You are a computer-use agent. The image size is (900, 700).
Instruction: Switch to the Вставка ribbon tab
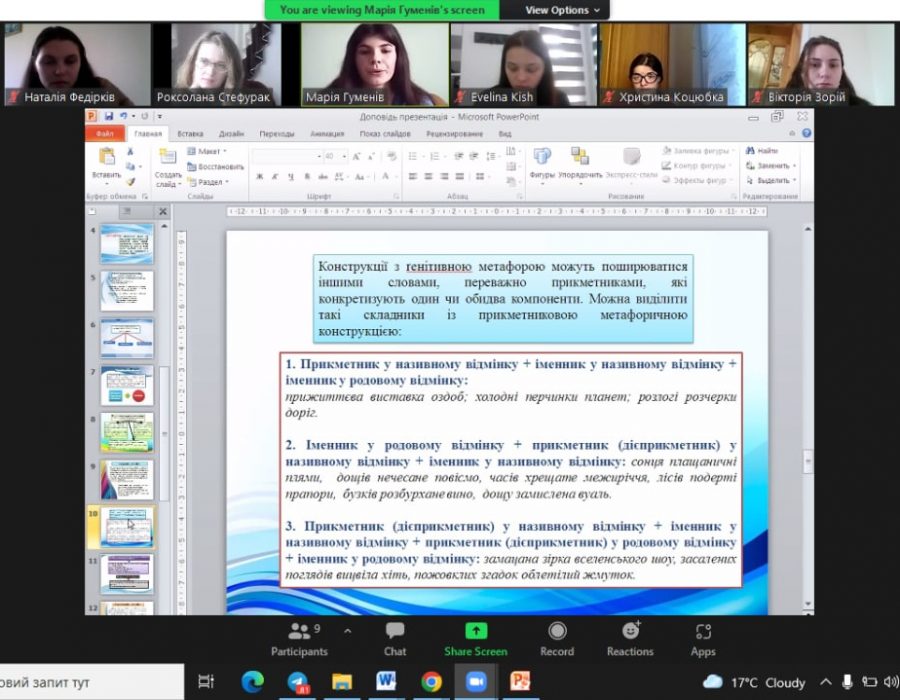(x=190, y=133)
